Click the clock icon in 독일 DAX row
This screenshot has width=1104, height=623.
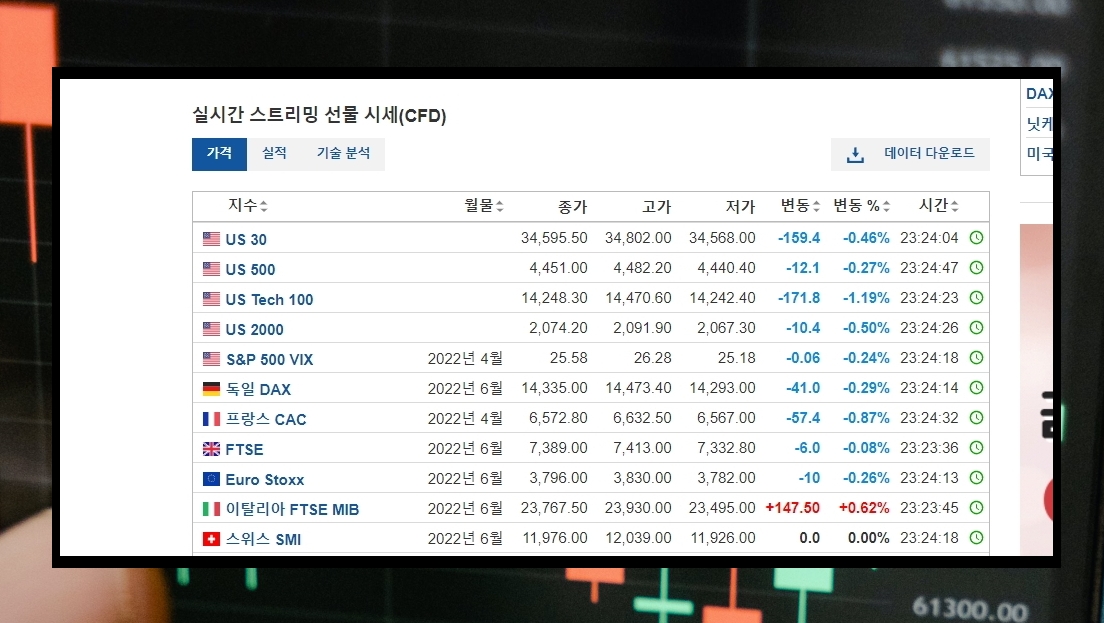click(x=976, y=388)
